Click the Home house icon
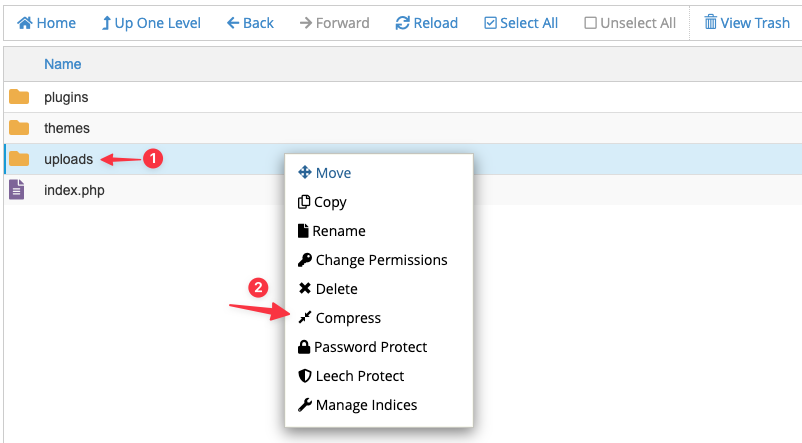802x443 pixels. coord(25,23)
